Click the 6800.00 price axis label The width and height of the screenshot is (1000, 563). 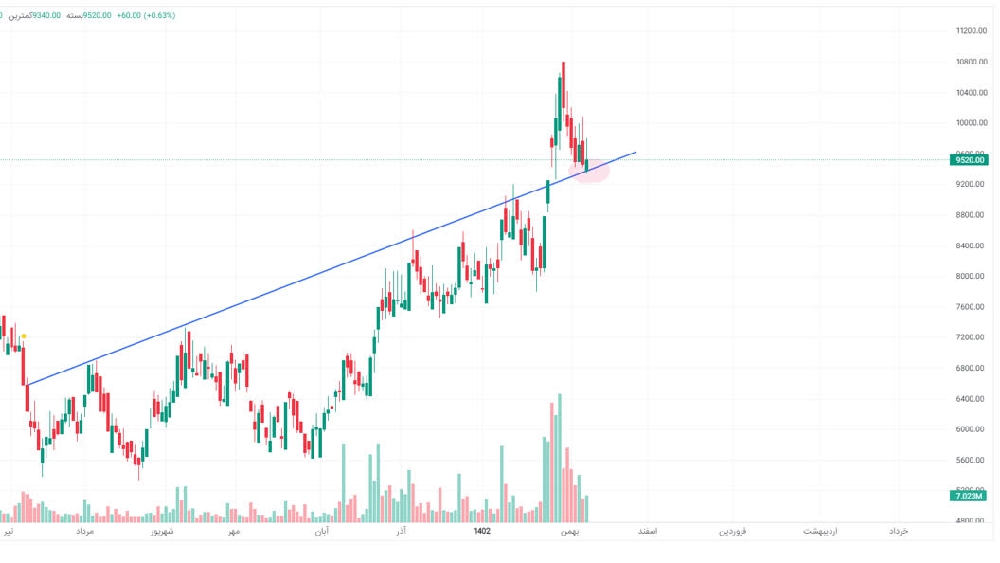point(971,368)
